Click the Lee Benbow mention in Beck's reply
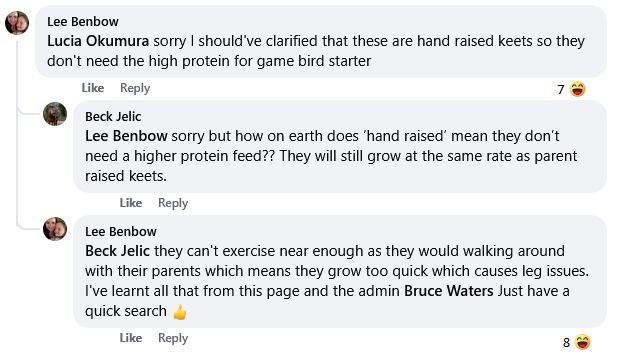630x361 pixels. (x=126, y=136)
